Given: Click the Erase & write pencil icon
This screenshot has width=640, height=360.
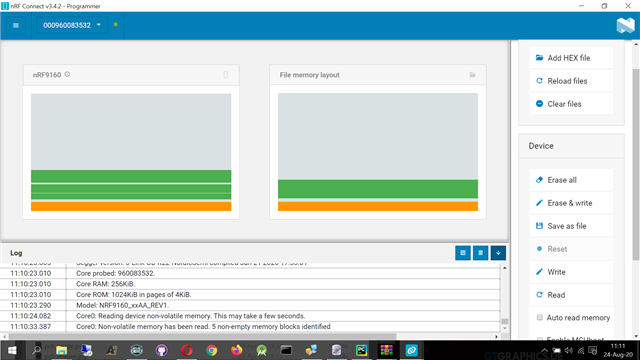Looking at the screenshot, I should (x=539, y=203).
